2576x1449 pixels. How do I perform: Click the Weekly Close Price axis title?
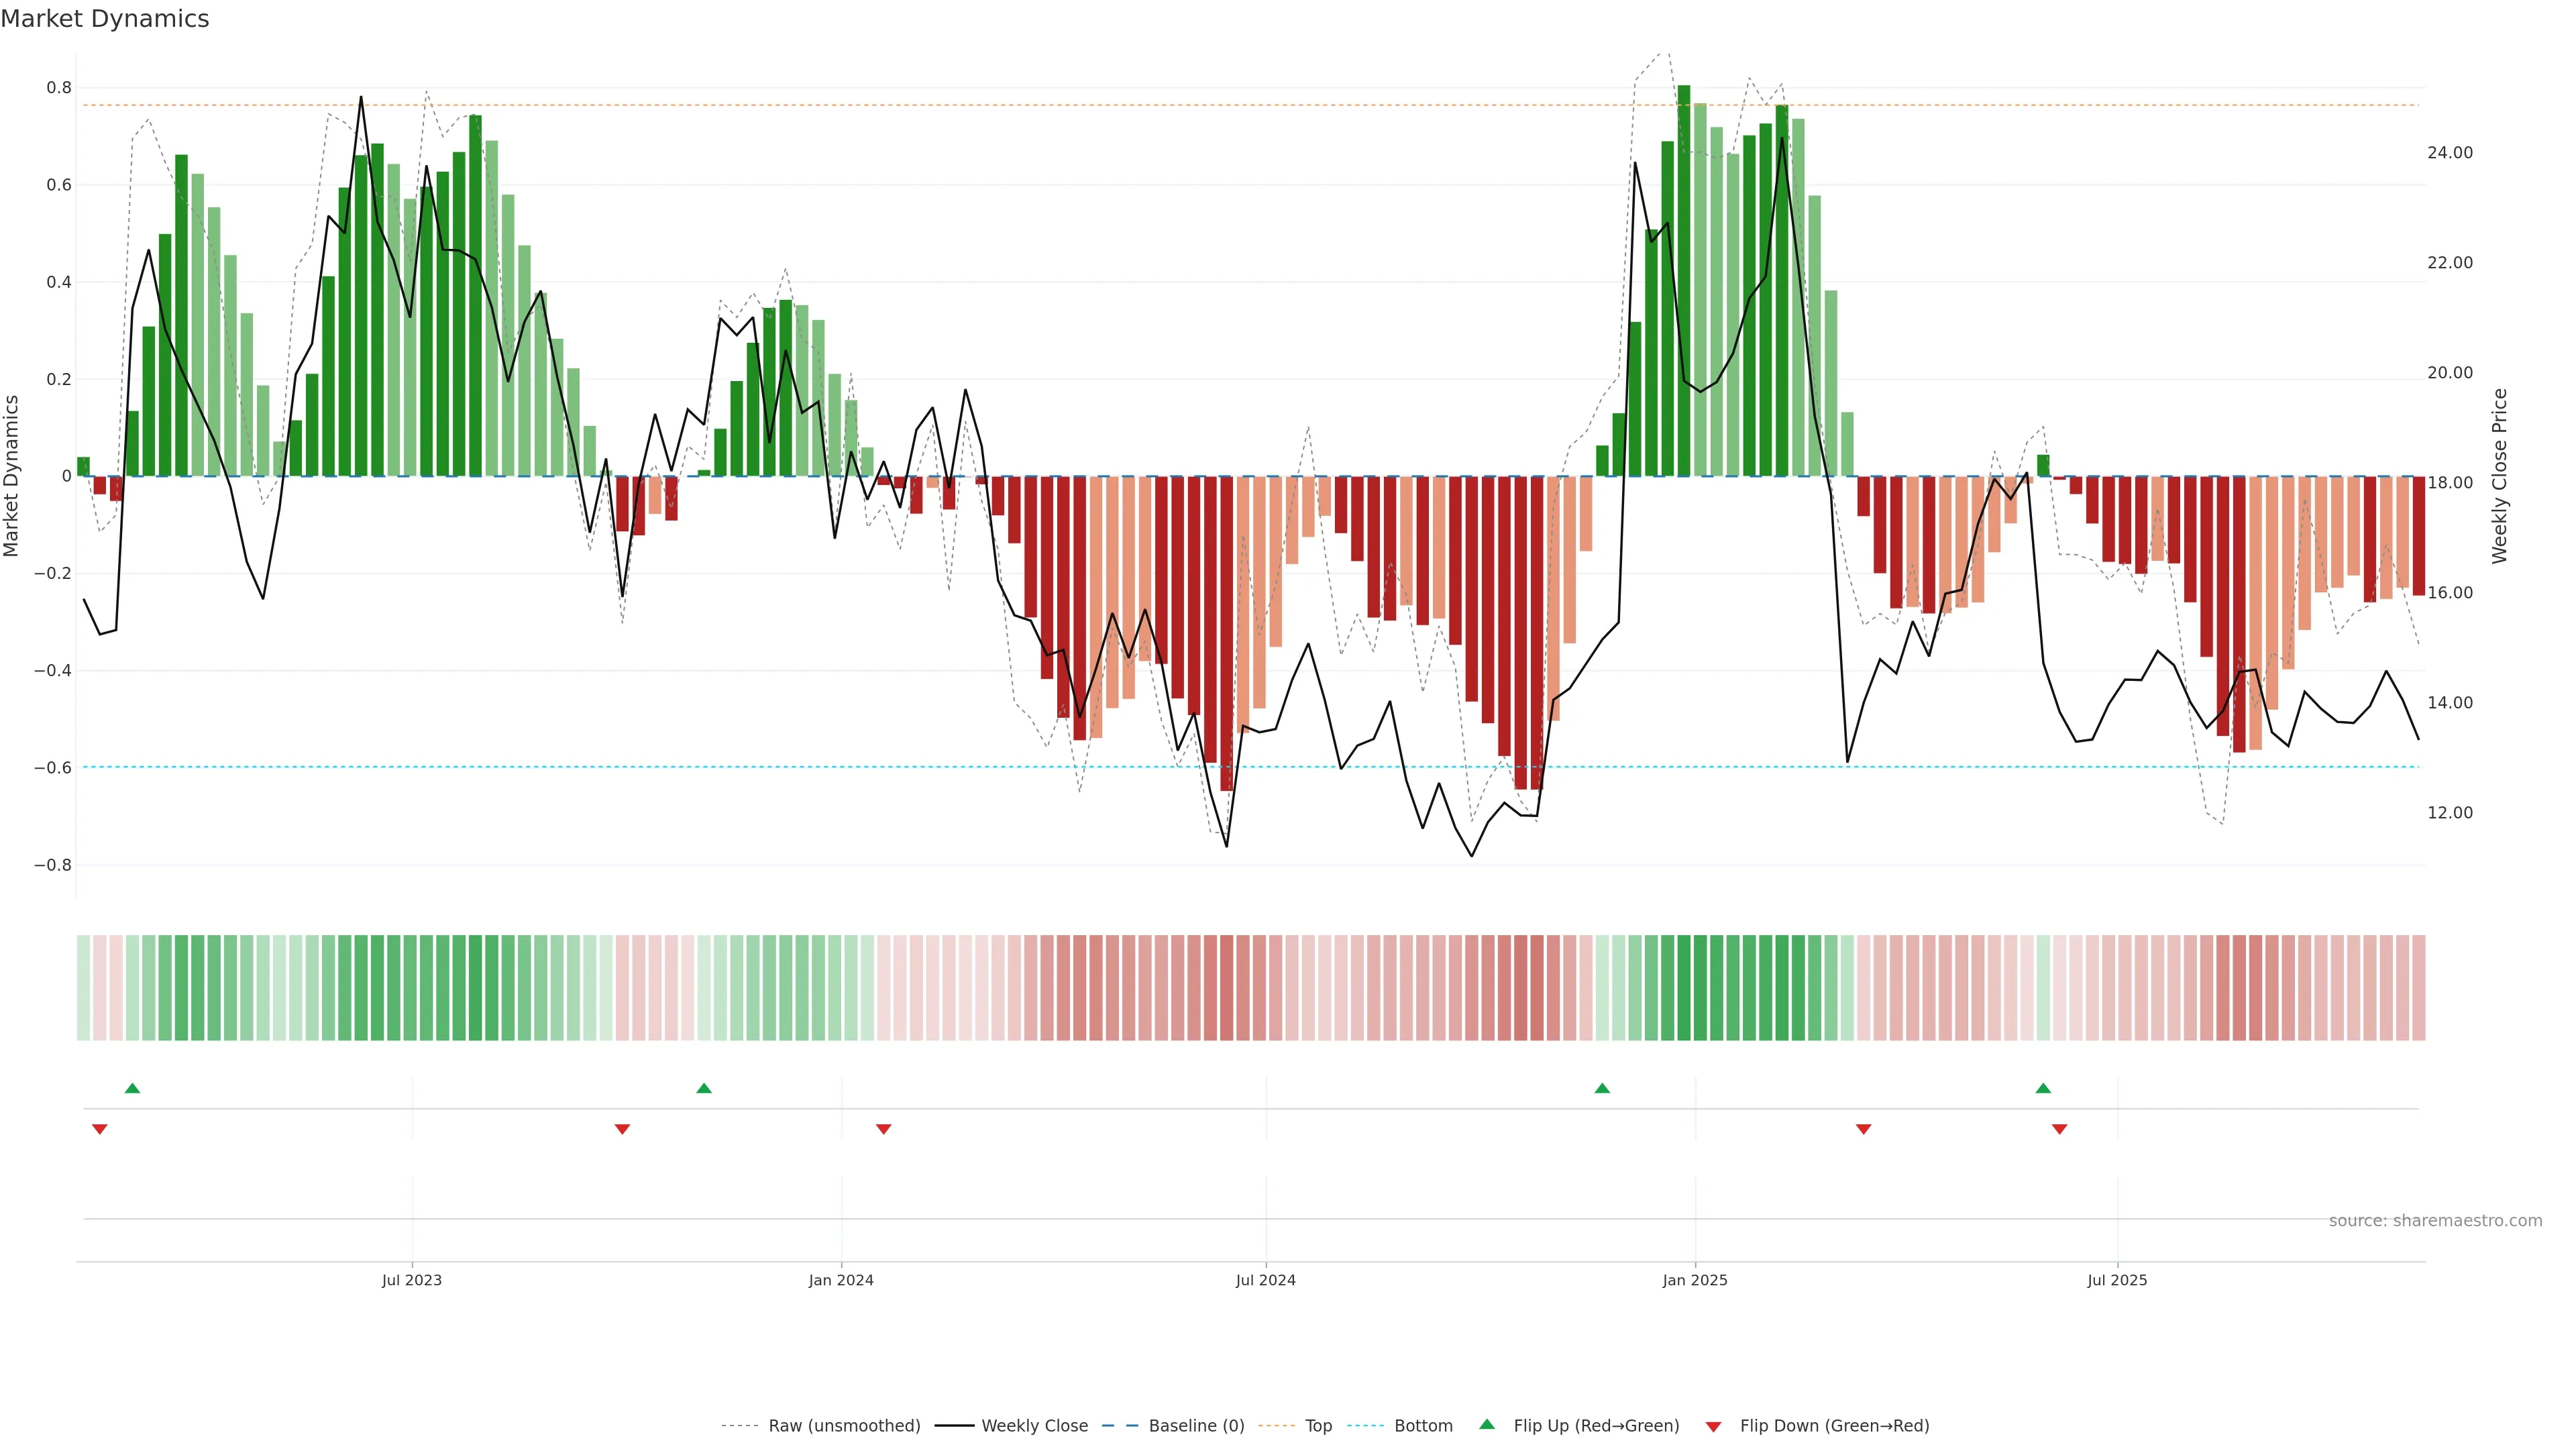pos(2499,476)
